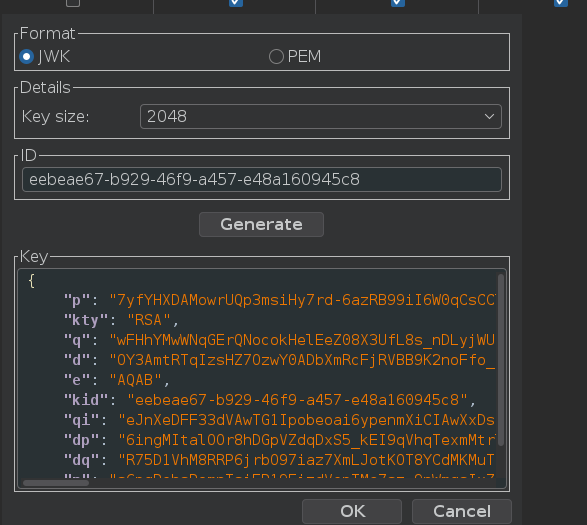Click the "kid" value line in the key
Image resolution: width=587 pixels, height=525 pixels.
pyautogui.click(x=270, y=400)
